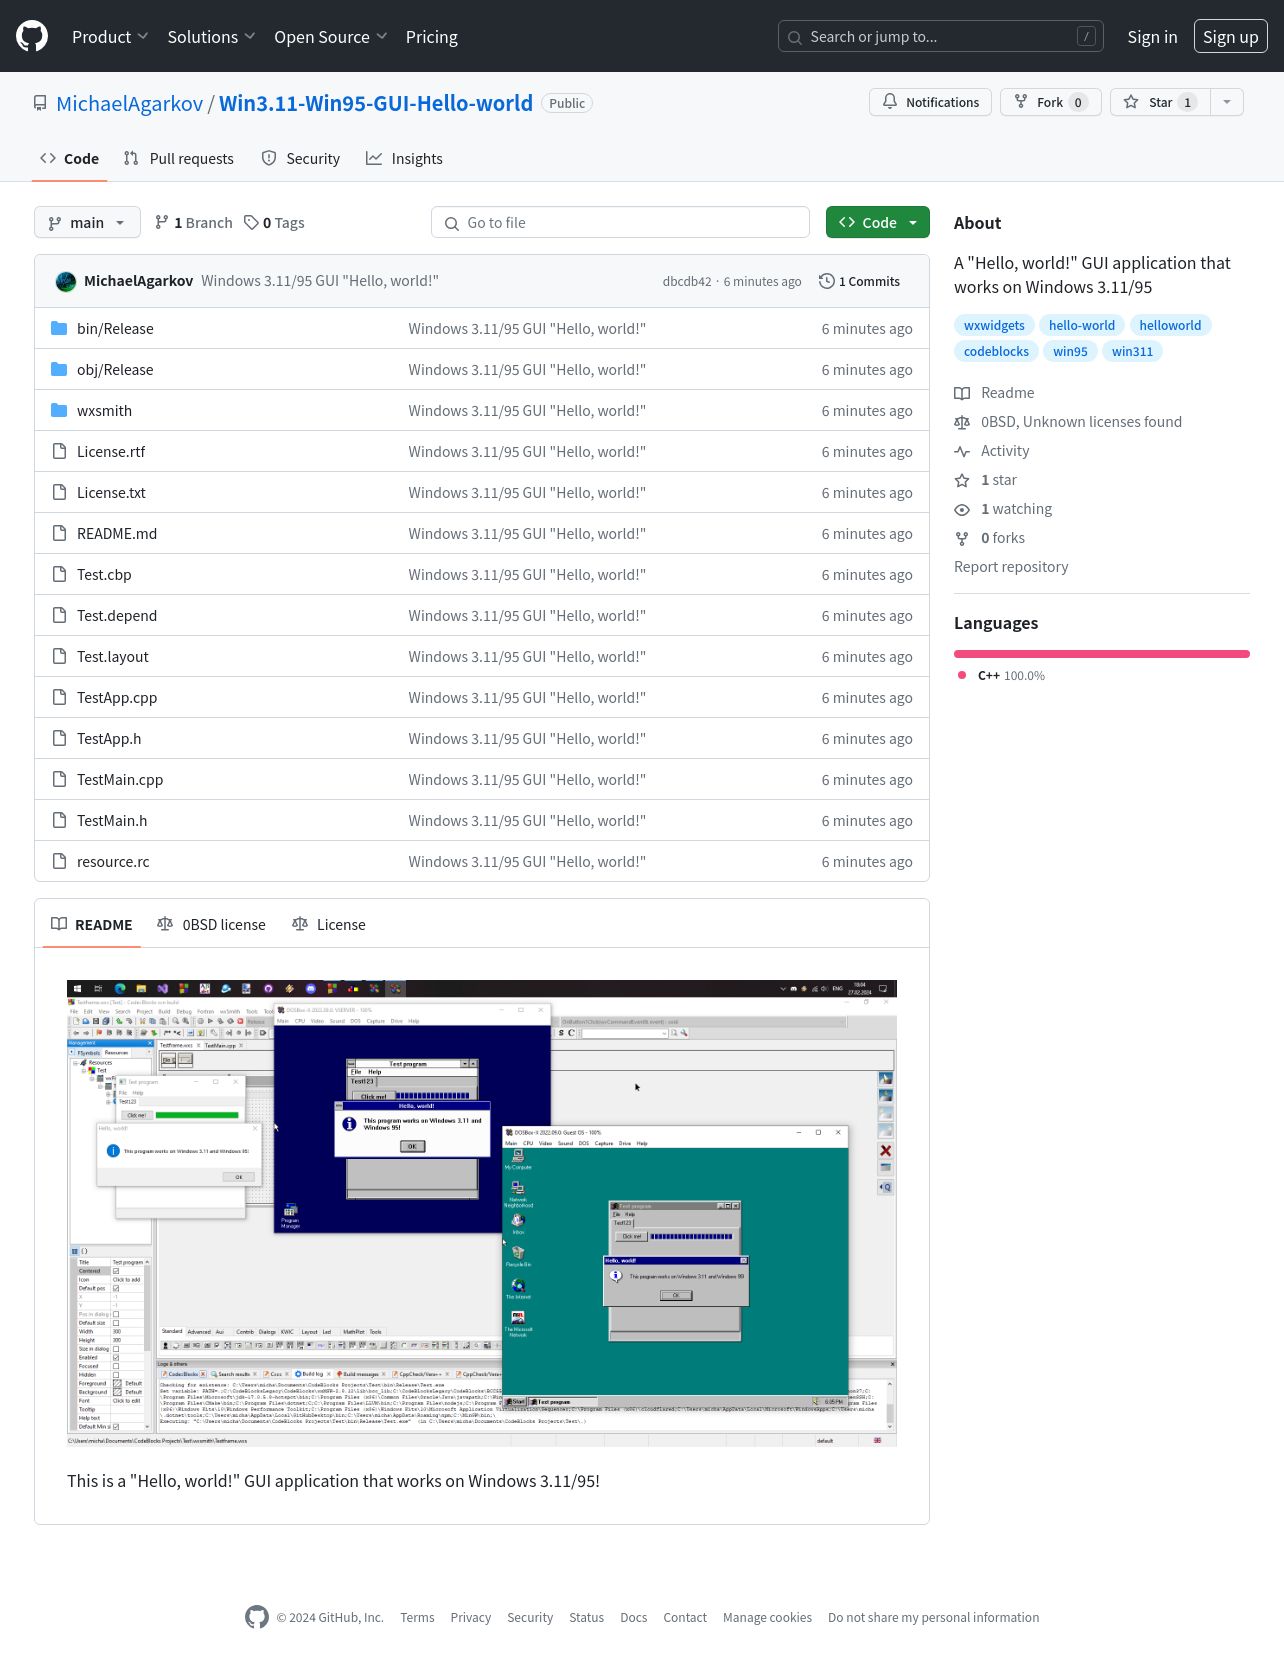Image resolution: width=1284 pixels, height=1673 pixels.
Task: Open the star lists dropdown arrow
Action: pos(1227,102)
